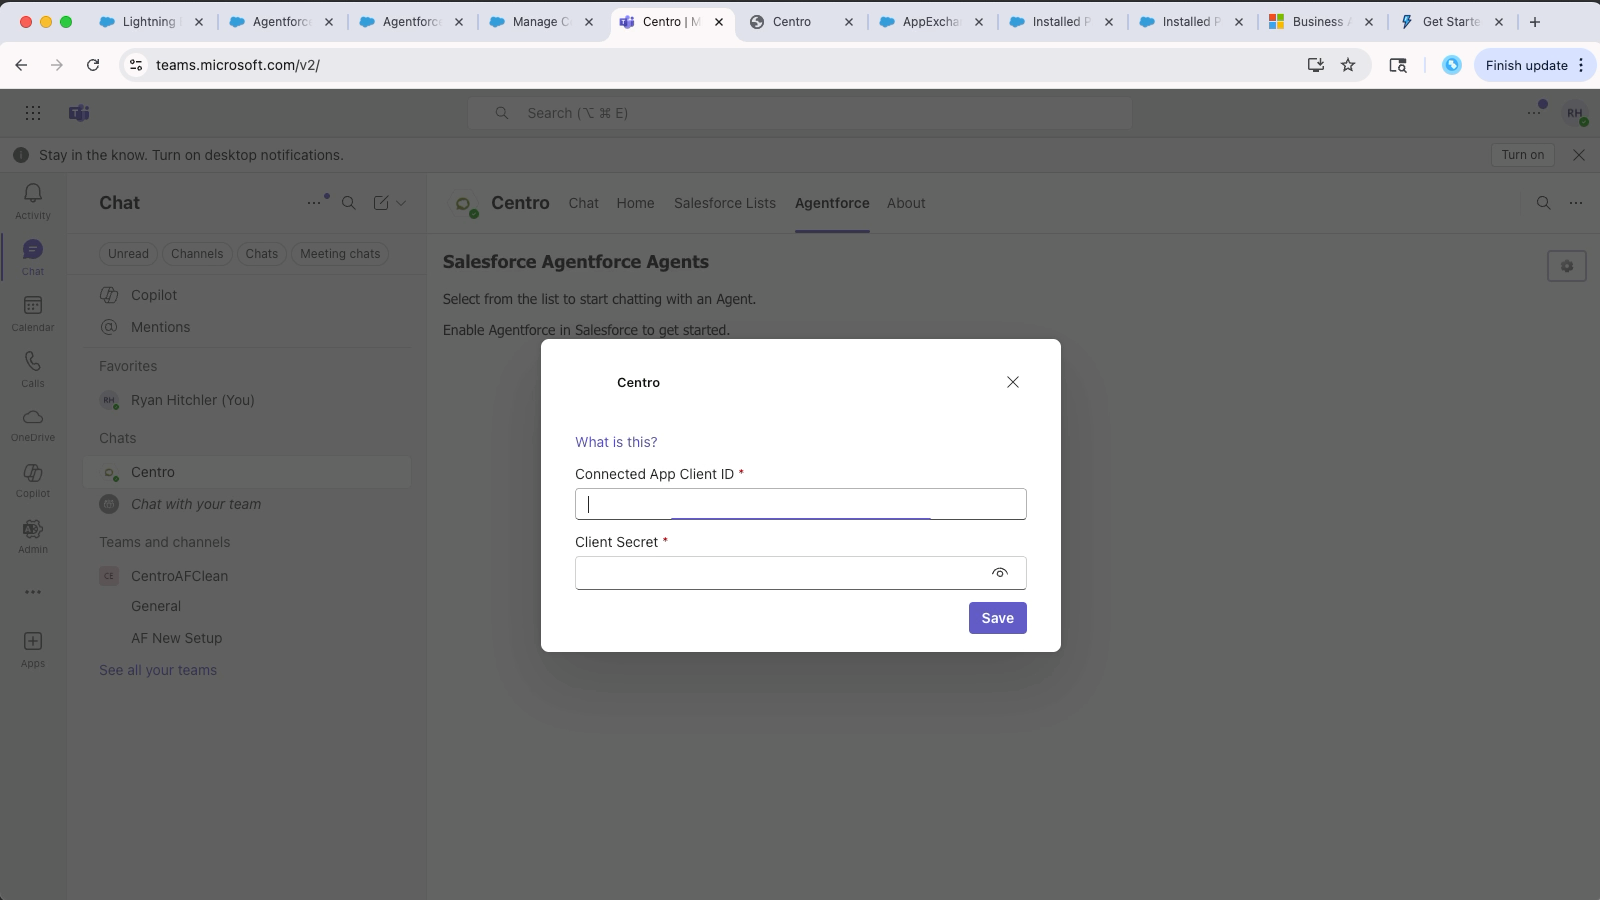Go back in Chrome browser
1600x900 pixels.
pyautogui.click(x=21, y=65)
